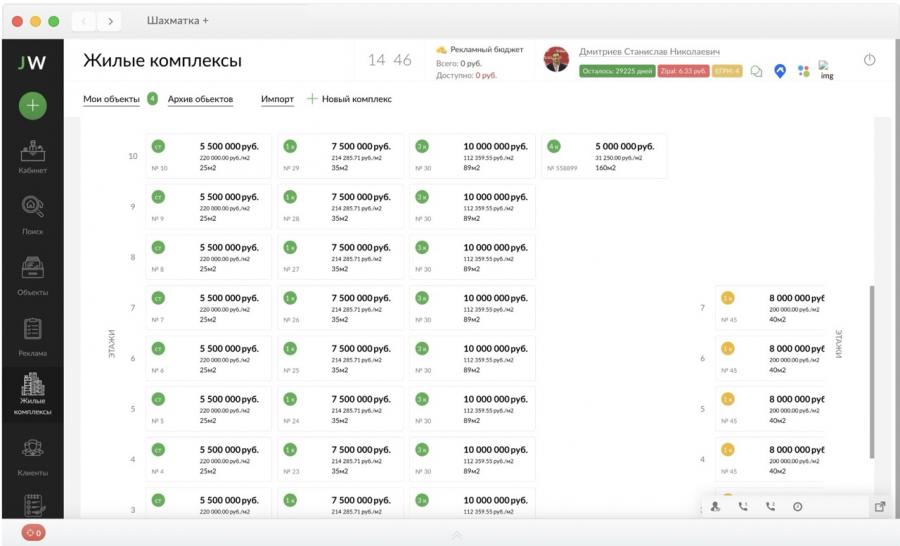Open apartment card № 28
The height and width of the screenshot is (546, 900).
[340, 207]
